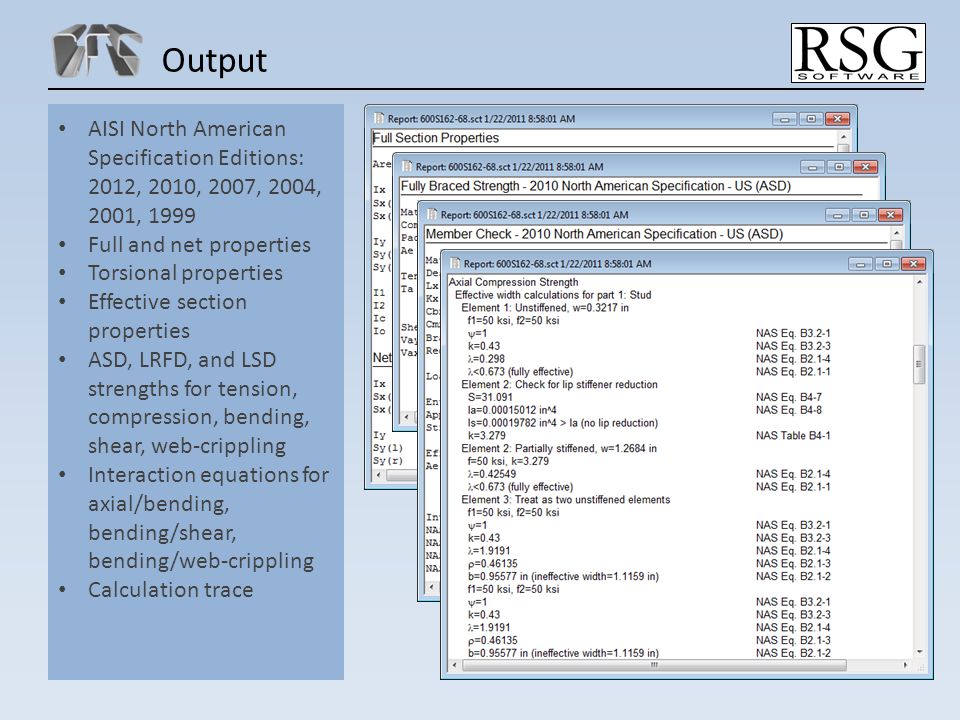Click the document icon of the Full Section Properties window
Viewport: 960px width, 720px height.
tap(378, 118)
